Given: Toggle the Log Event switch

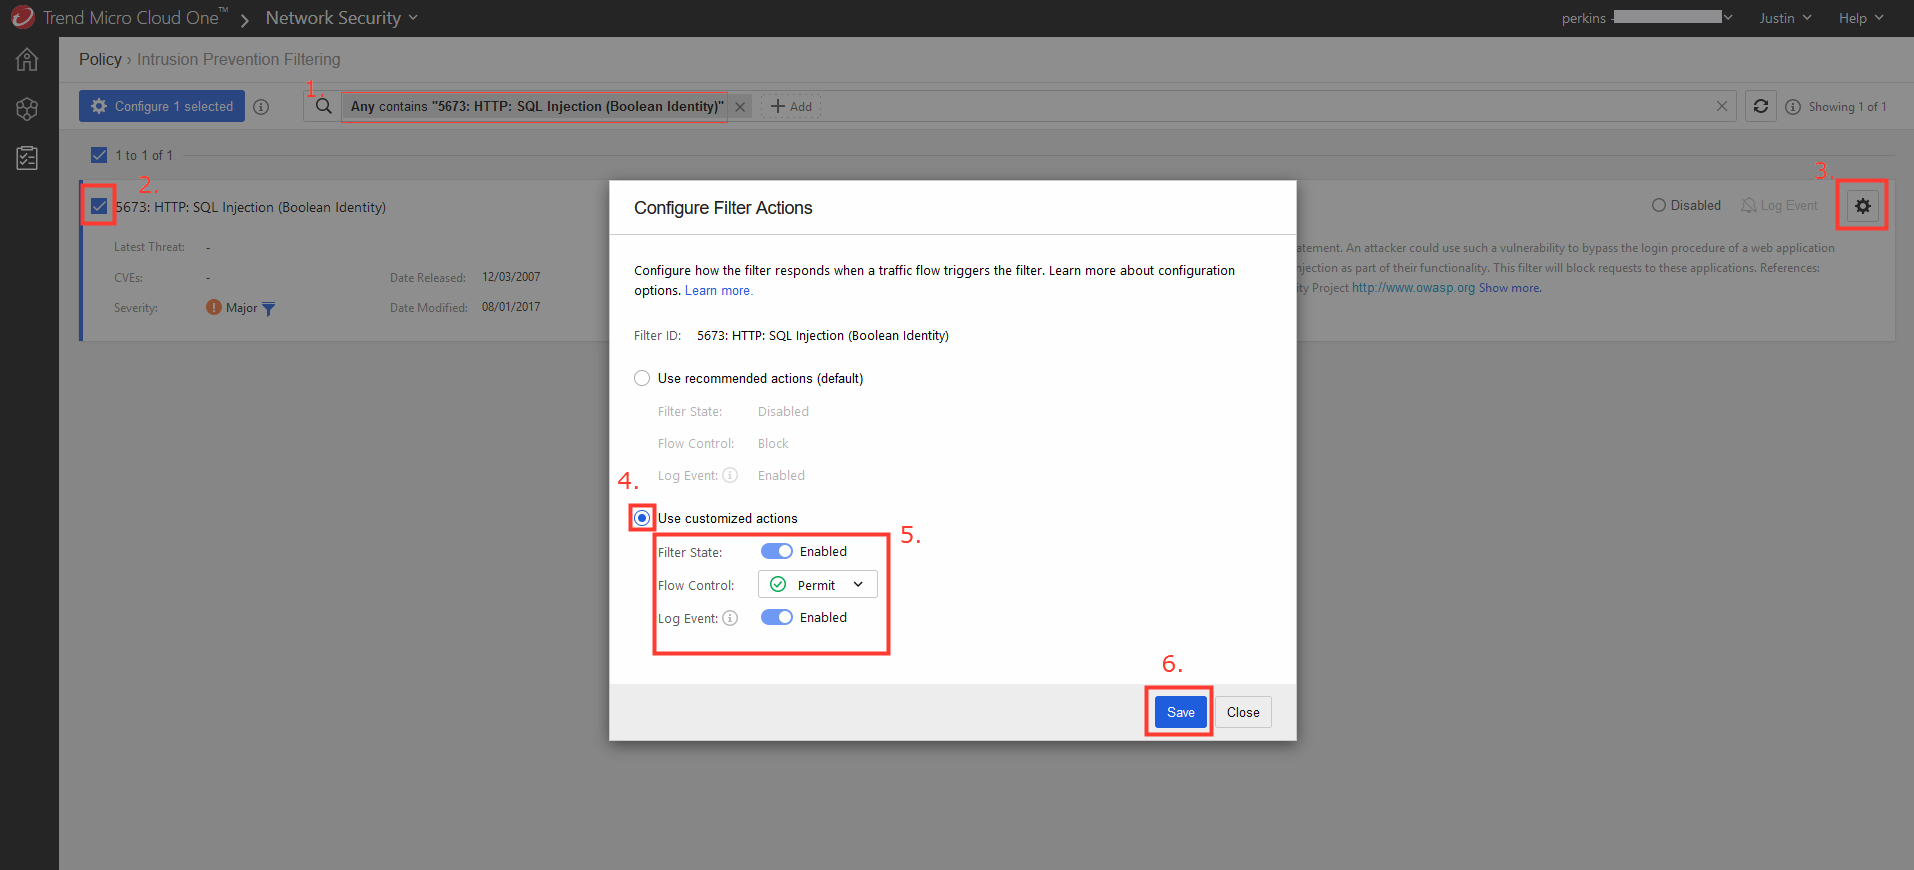Looking at the screenshot, I should [x=777, y=617].
